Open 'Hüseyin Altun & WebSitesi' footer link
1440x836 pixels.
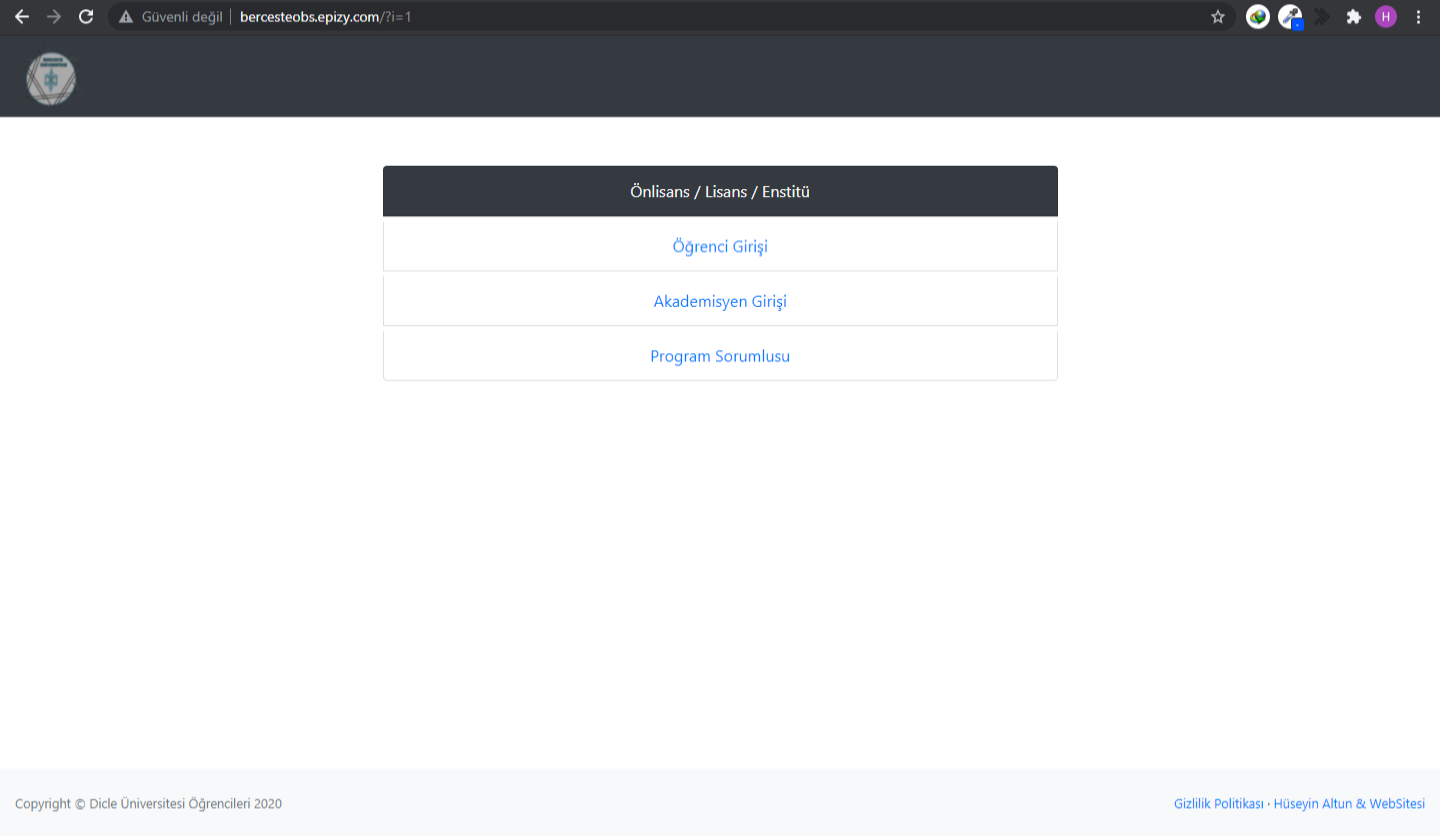1349,803
